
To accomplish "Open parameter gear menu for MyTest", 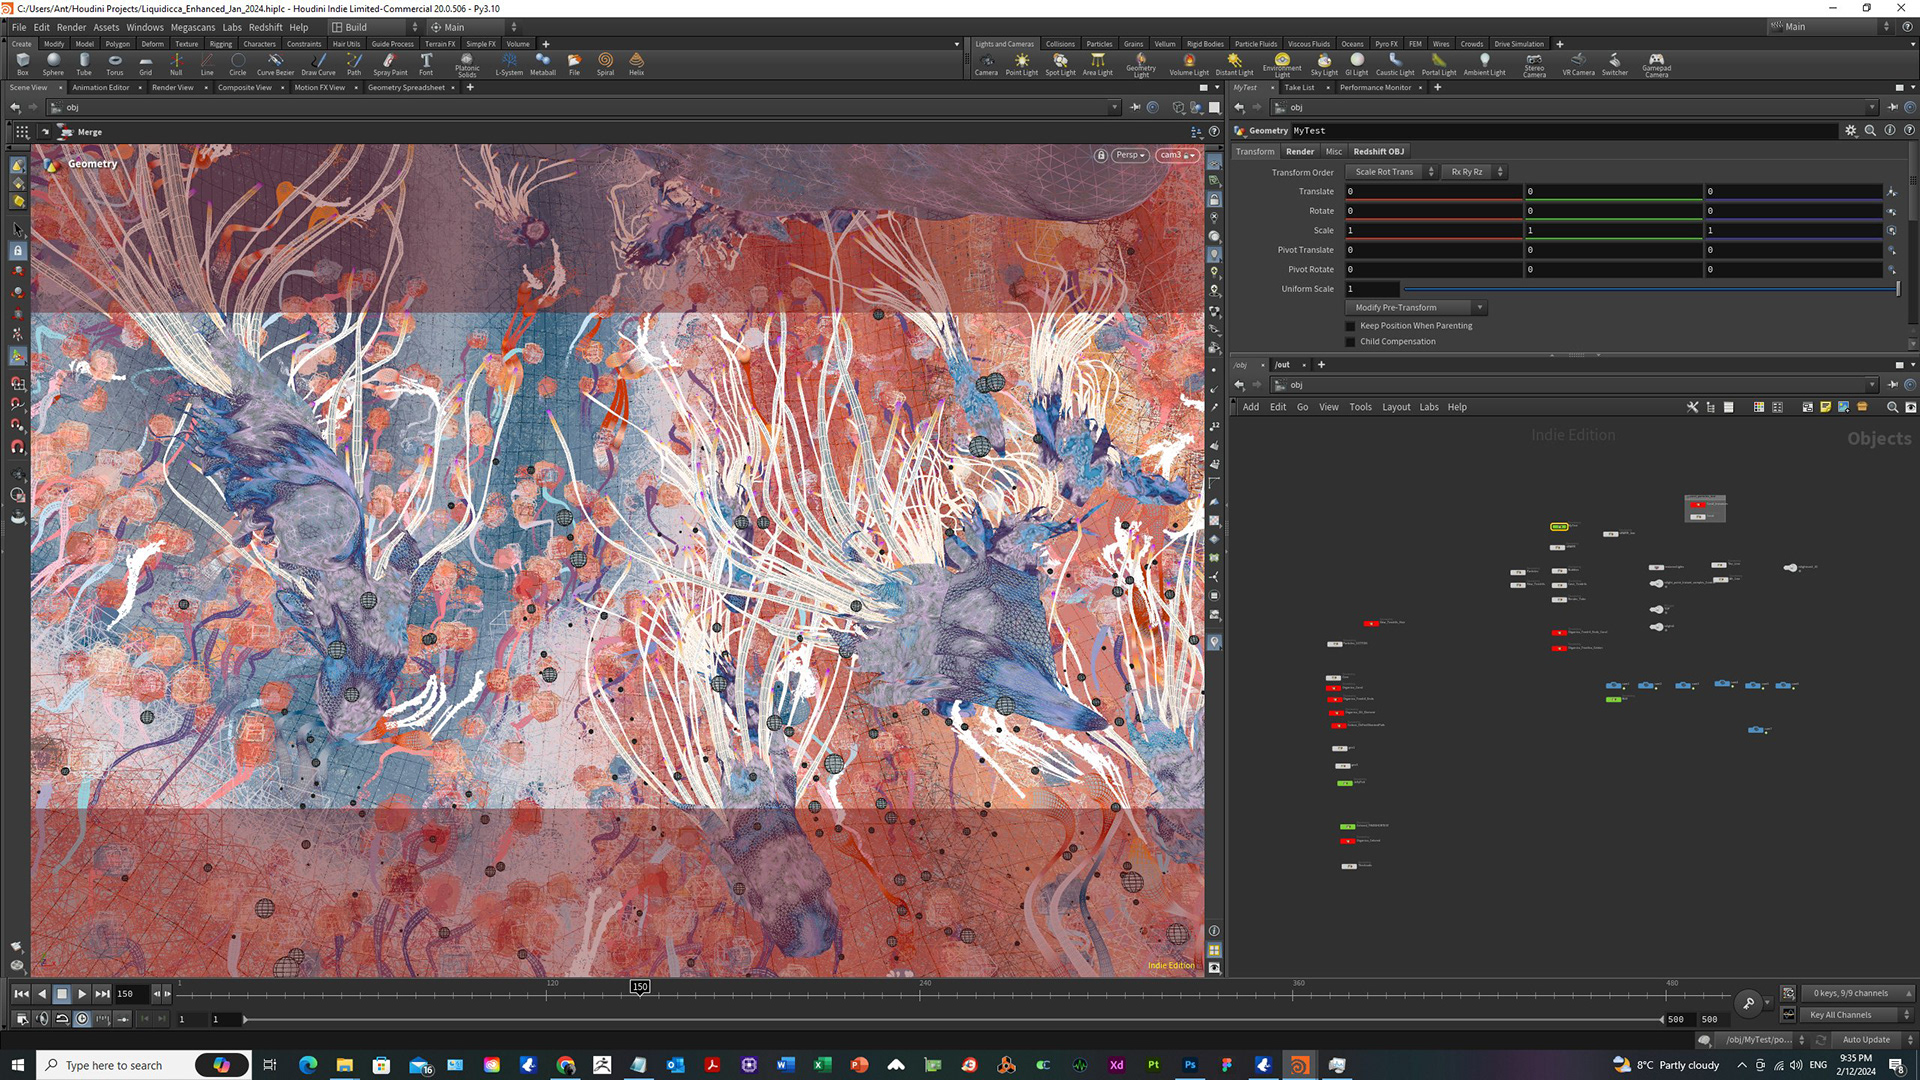I will point(1850,130).
